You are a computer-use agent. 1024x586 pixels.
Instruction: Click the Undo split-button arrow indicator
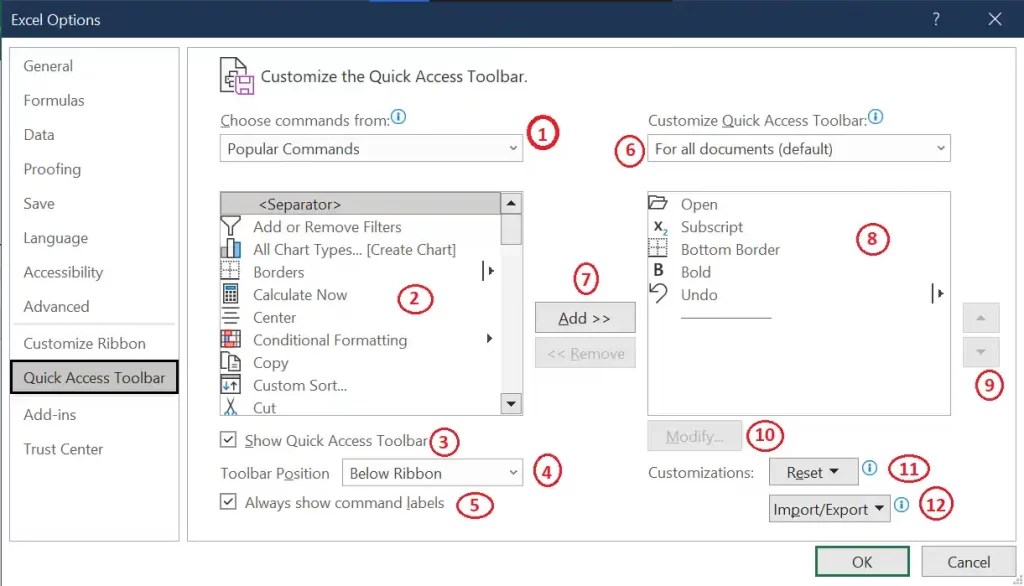pyautogui.click(x=937, y=293)
